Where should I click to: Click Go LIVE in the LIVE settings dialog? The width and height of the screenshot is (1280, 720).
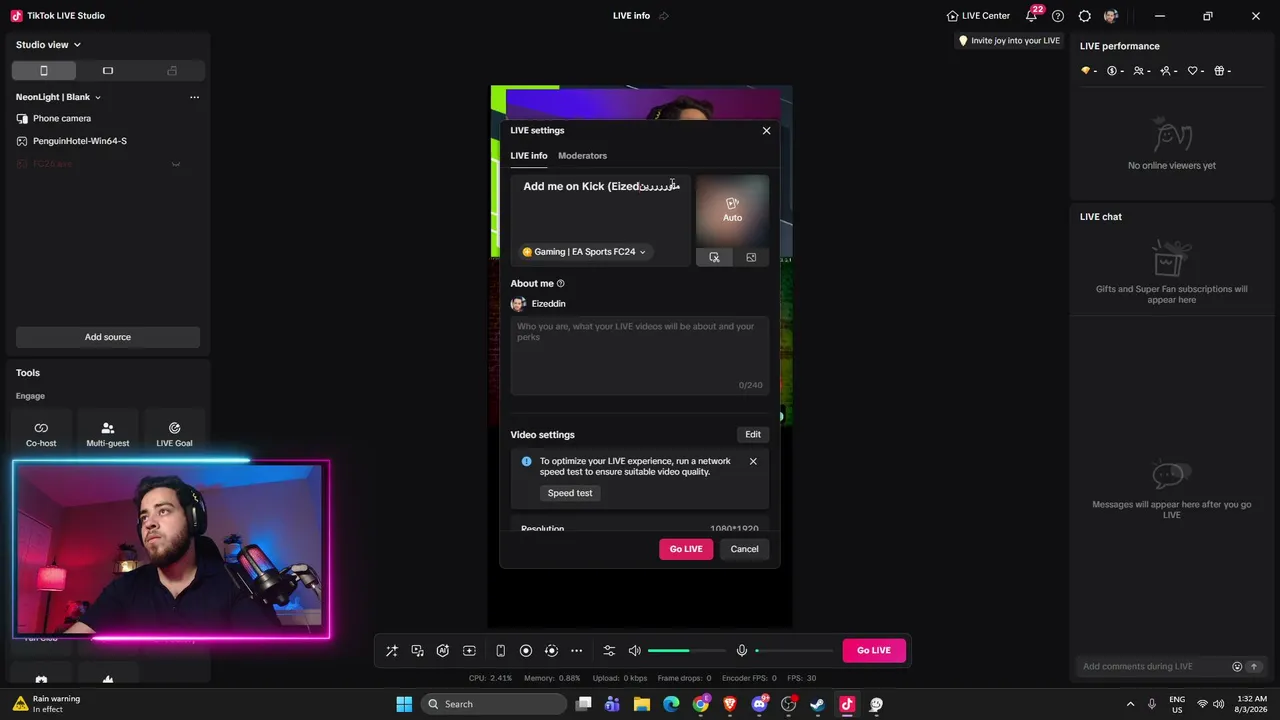coord(686,549)
